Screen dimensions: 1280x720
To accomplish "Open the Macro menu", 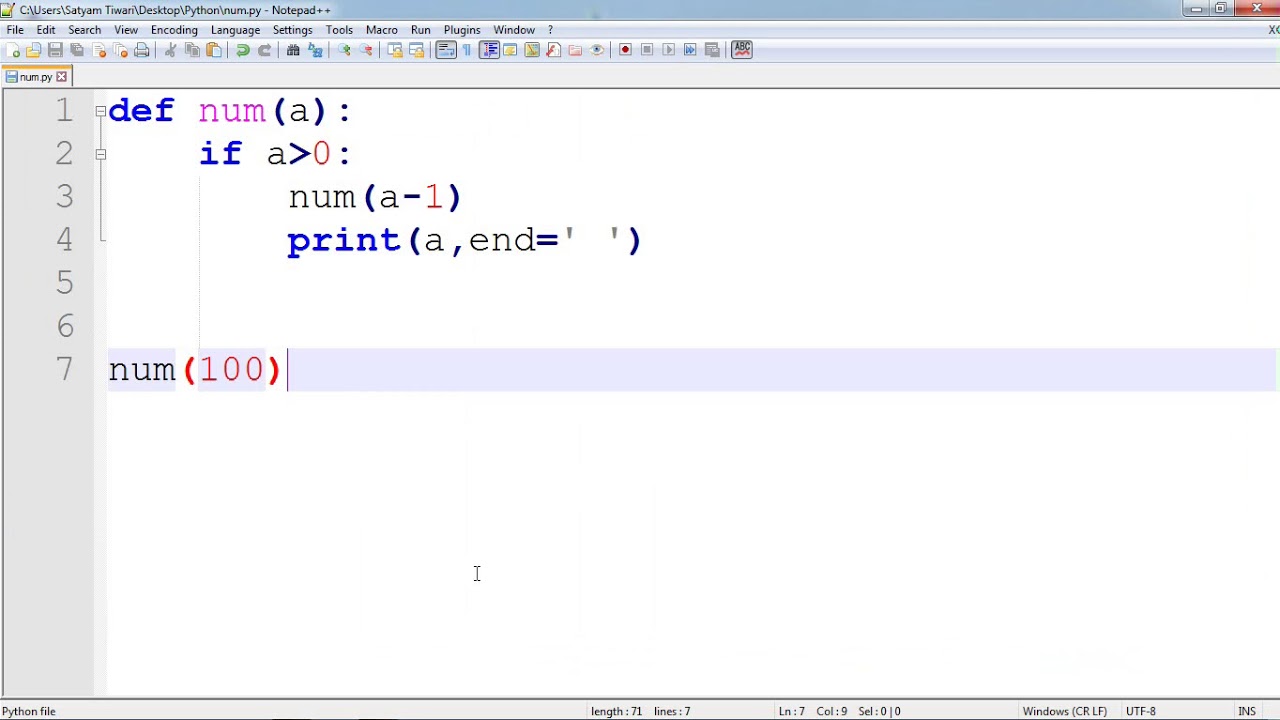I will click(381, 29).
